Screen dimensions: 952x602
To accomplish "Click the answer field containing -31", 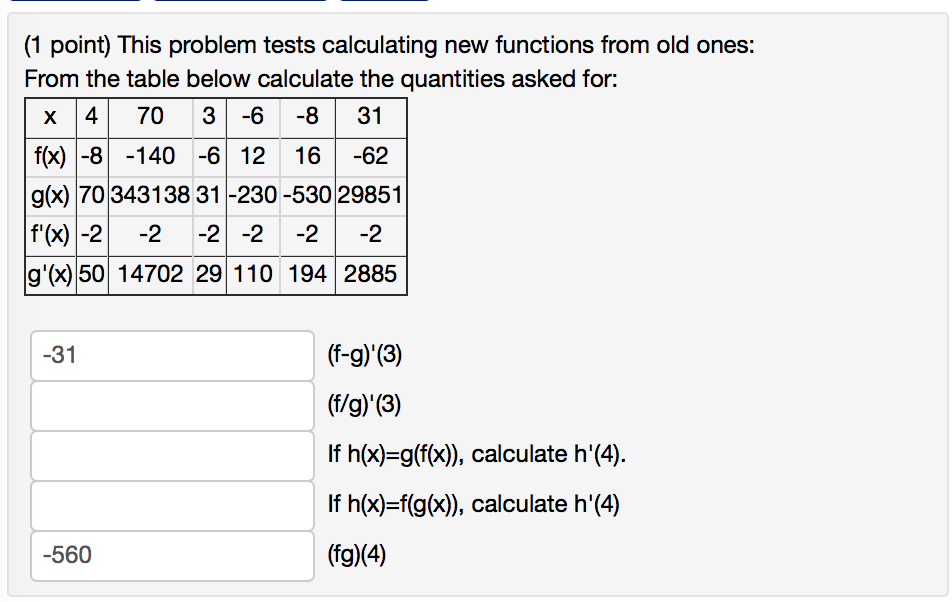I will [170, 355].
